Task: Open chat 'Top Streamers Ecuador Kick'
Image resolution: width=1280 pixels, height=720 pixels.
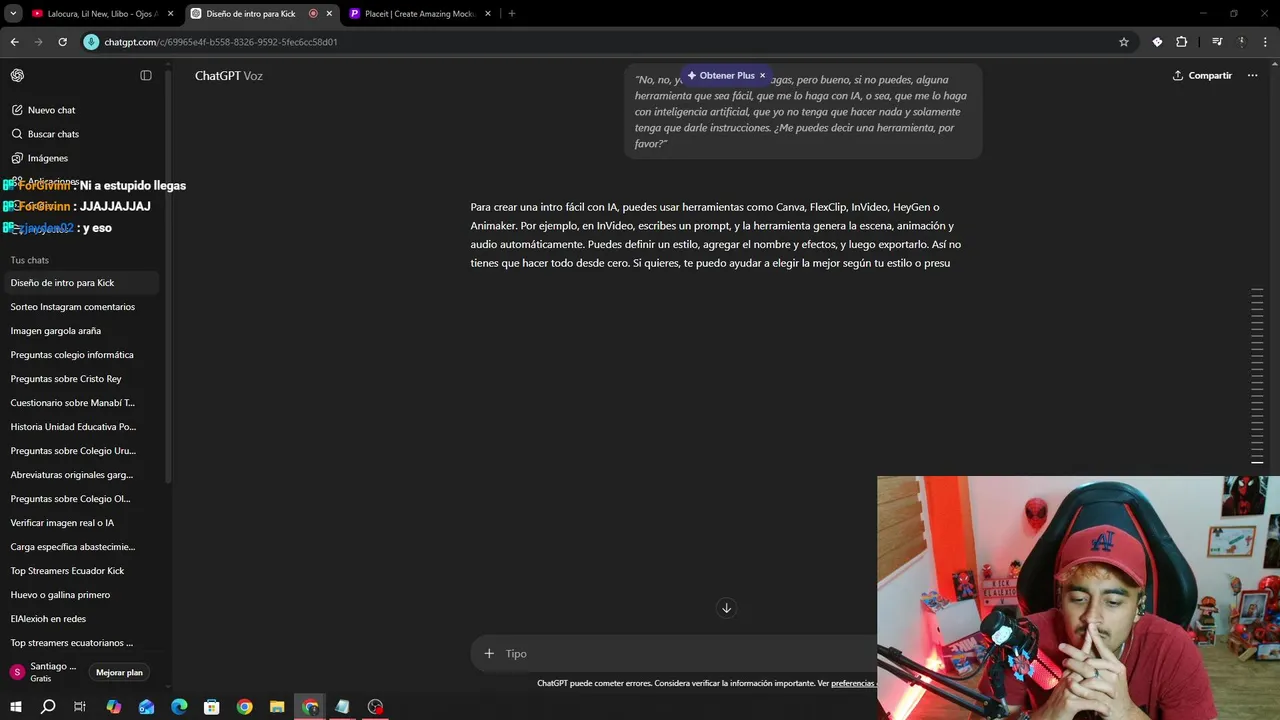Action: [82, 571]
